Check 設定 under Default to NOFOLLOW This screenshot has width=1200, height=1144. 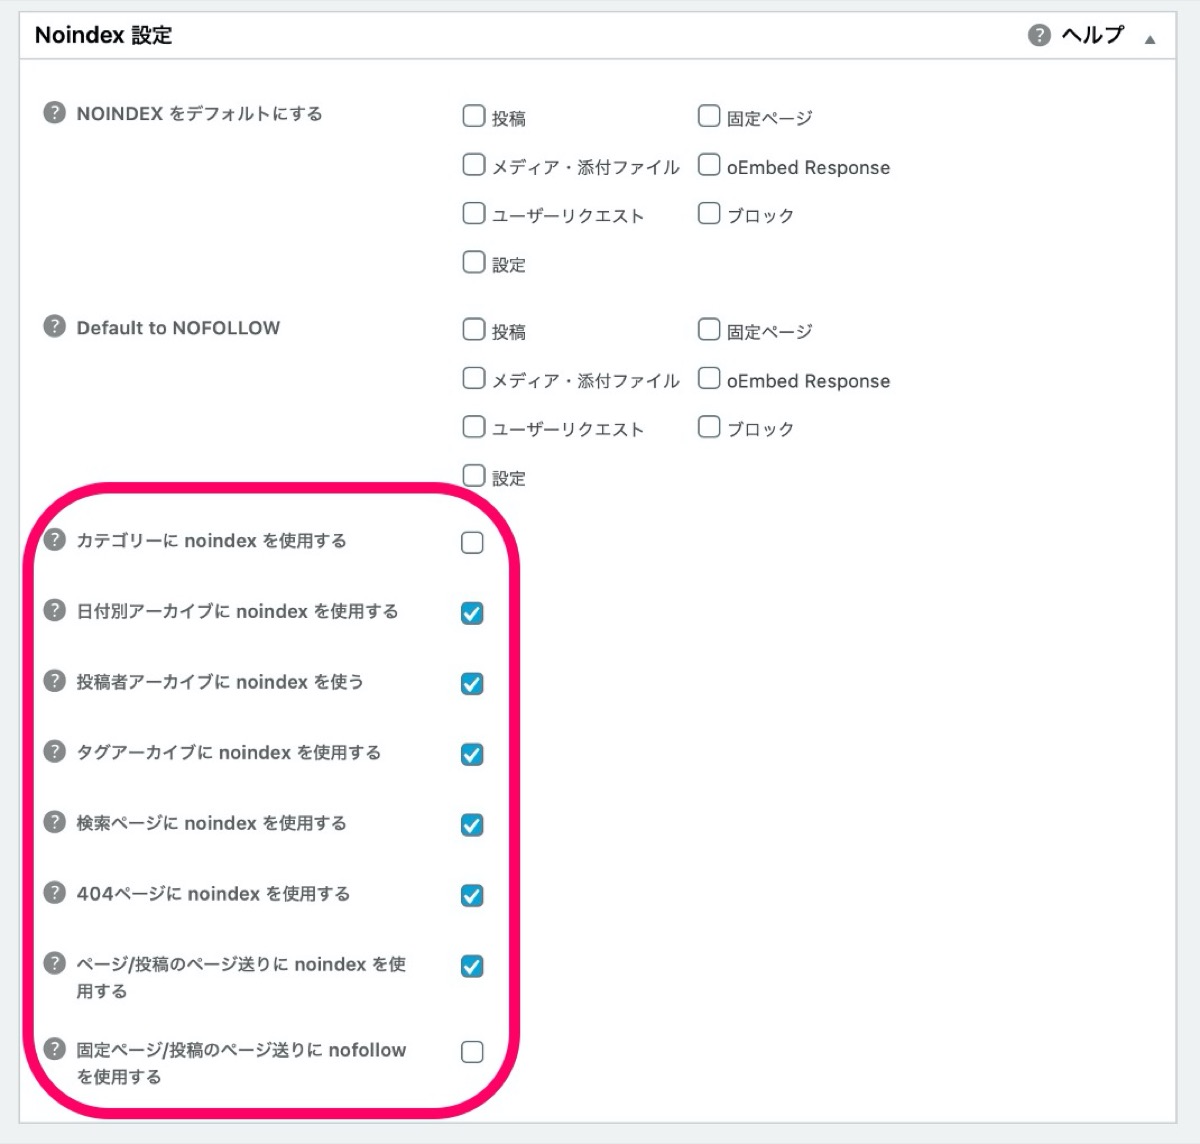pos(474,475)
